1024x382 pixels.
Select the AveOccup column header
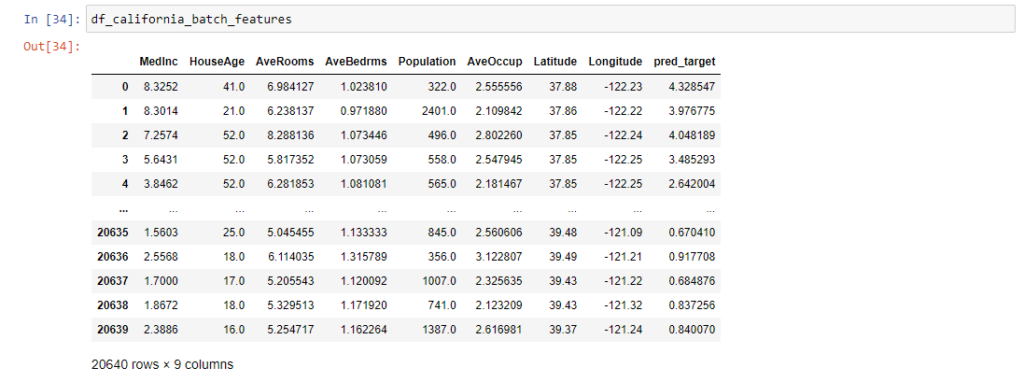click(x=495, y=61)
